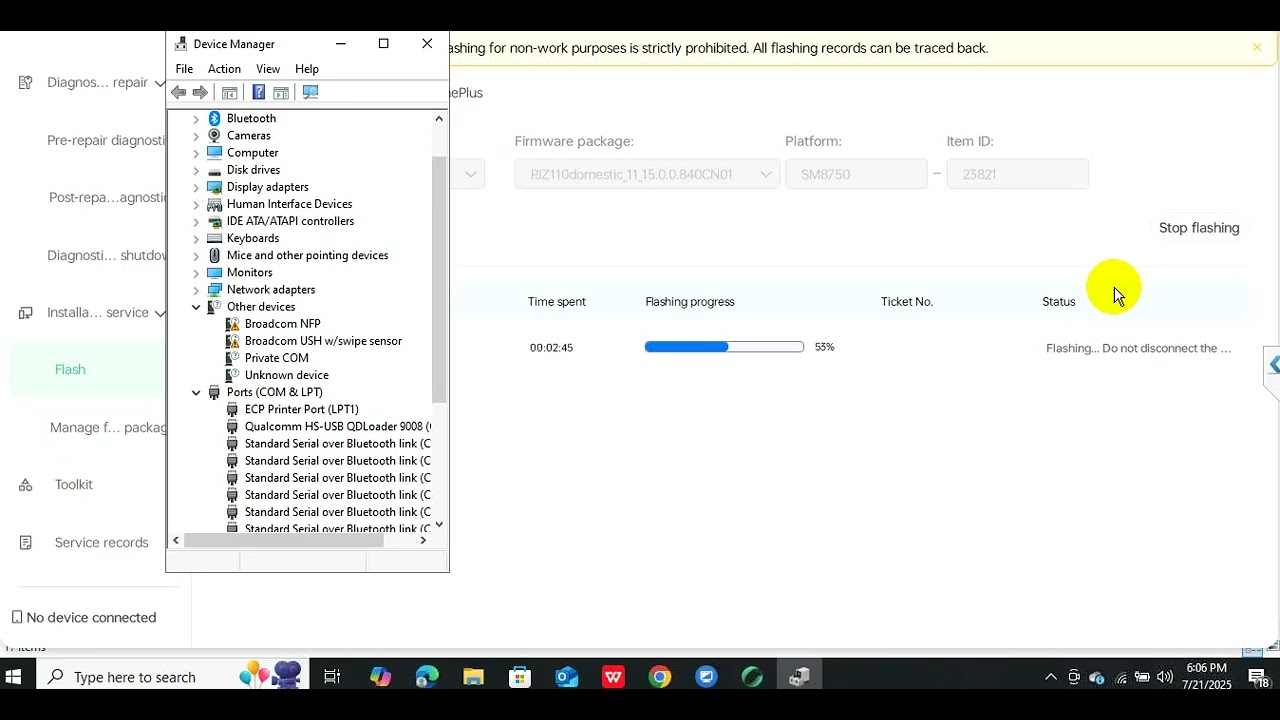The height and width of the screenshot is (720, 1280).
Task: Click the Keyboards category icon
Action: point(214,238)
